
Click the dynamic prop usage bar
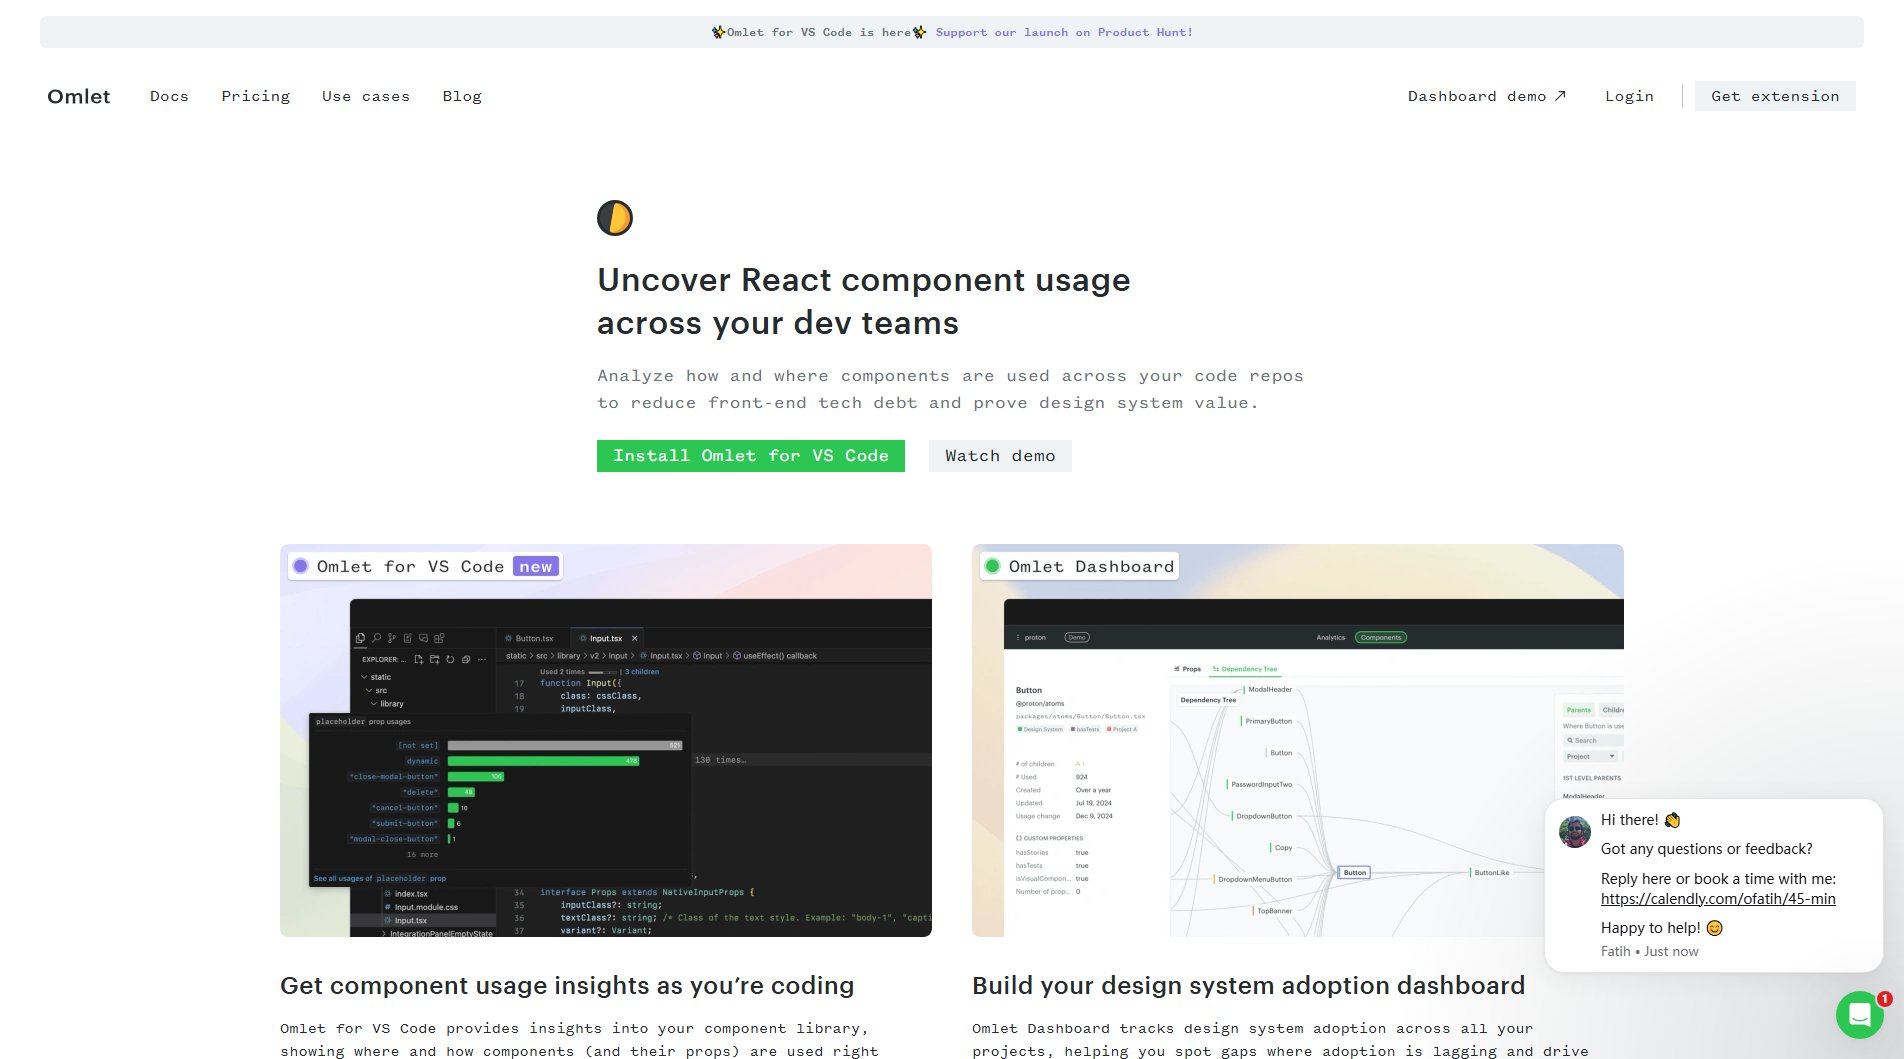click(545, 761)
